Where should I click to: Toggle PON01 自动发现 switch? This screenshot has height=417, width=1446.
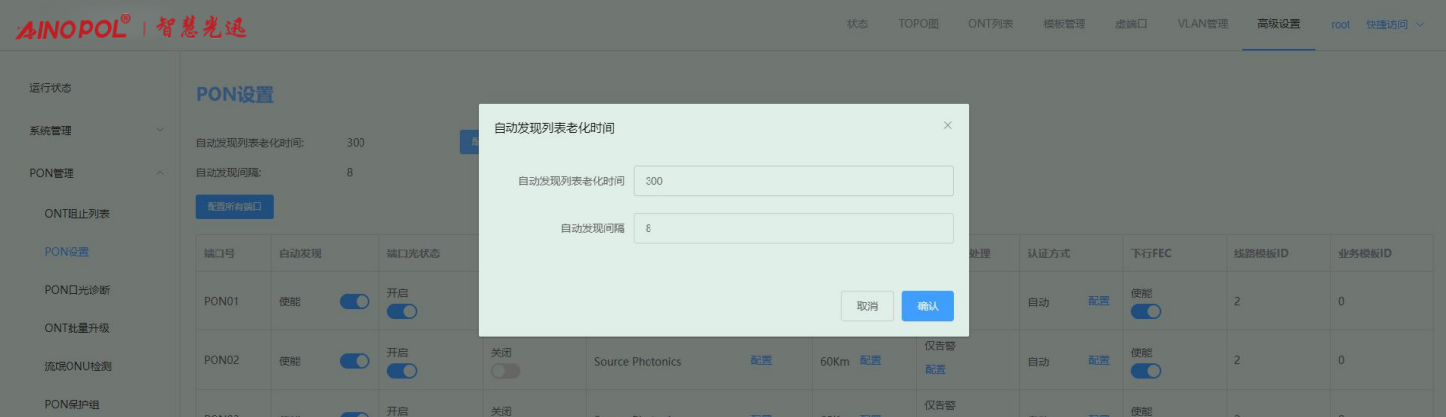point(354,302)
